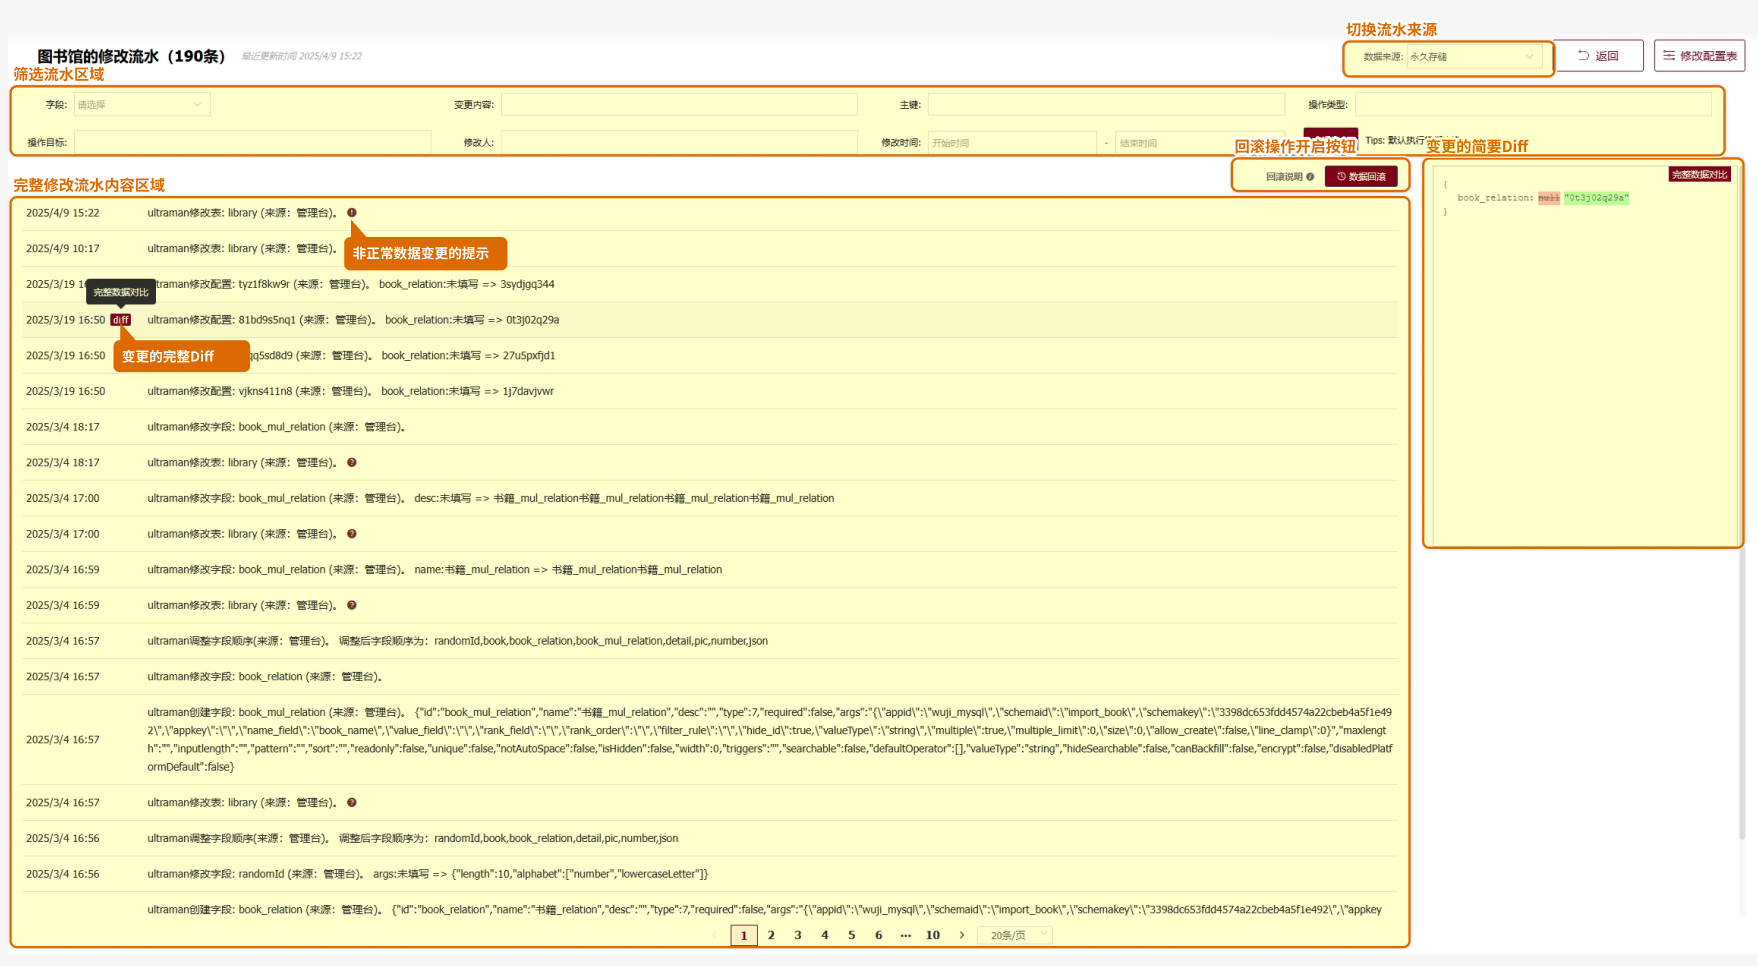
Task: Click the row with 0t3j02q29a
Action: point(710,320)
